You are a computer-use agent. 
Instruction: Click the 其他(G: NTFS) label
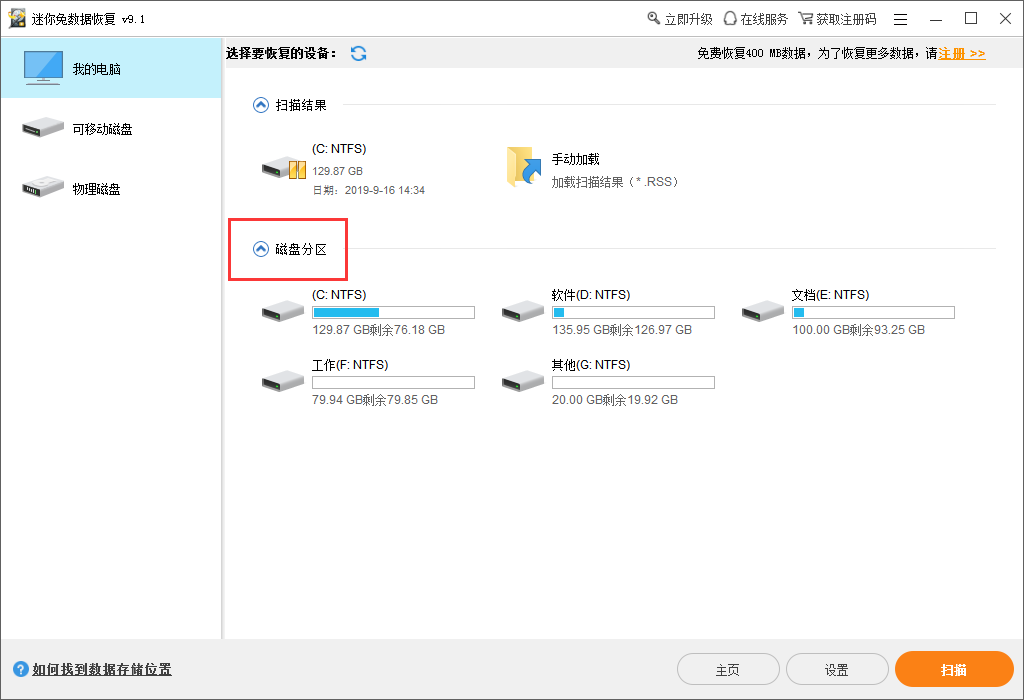591,365
